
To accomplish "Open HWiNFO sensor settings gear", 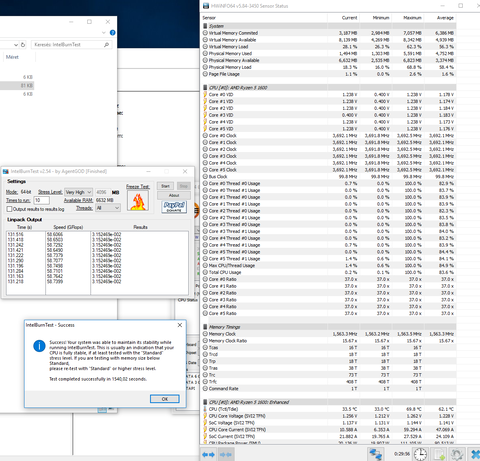I will [457, 454].
